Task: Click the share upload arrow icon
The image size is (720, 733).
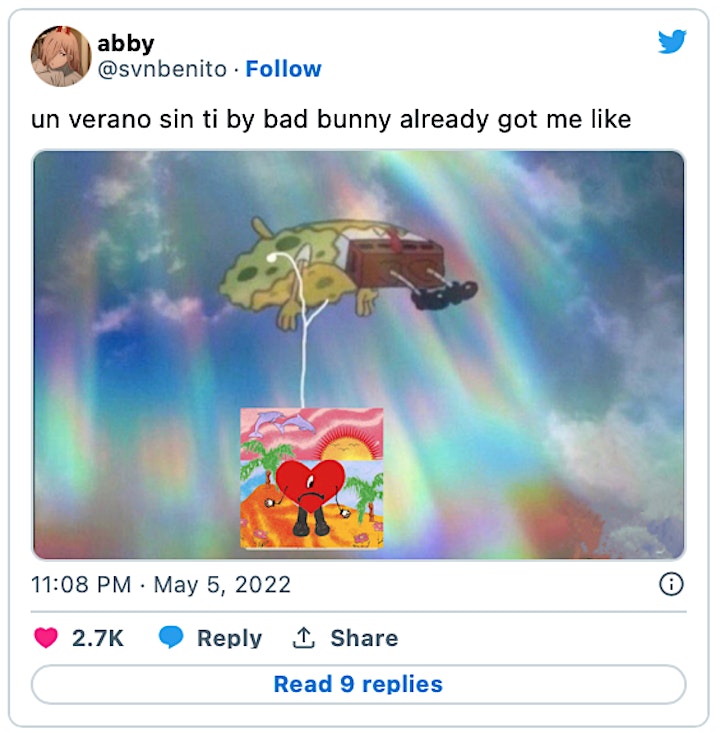Action: point(303,638)
